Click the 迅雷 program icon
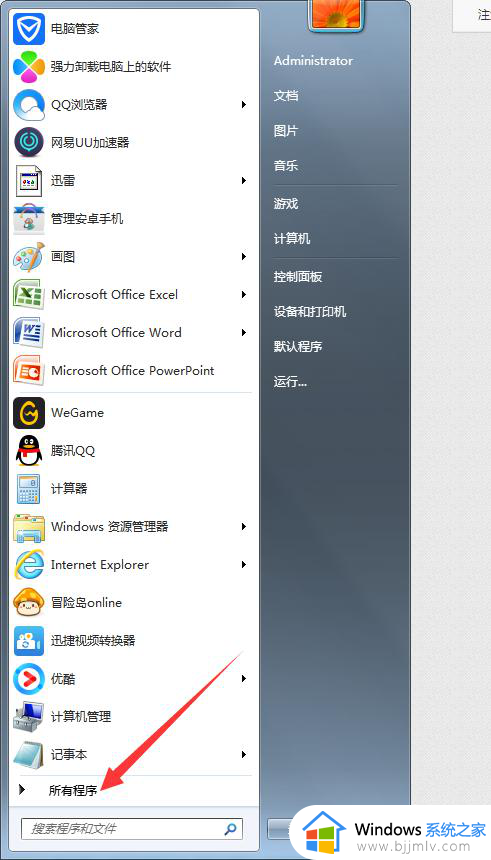 [x=29, y=180]
